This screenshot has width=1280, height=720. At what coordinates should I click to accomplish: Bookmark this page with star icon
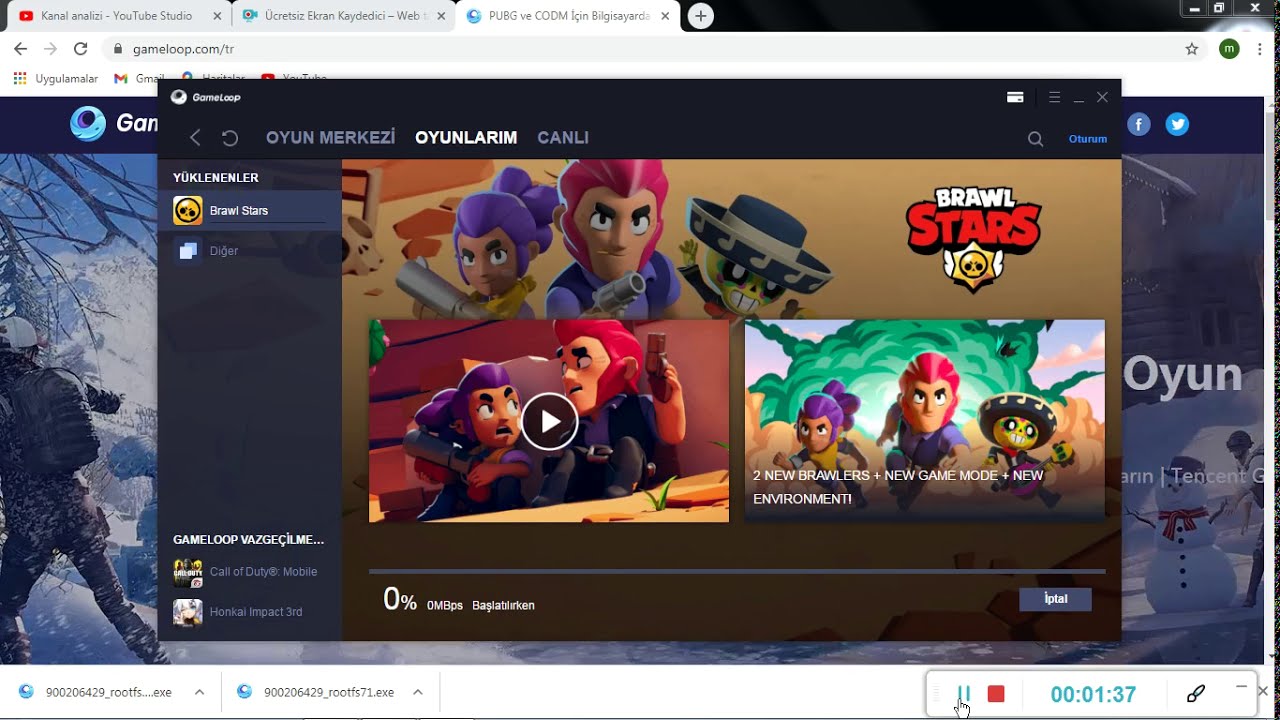pos(1191,48)
